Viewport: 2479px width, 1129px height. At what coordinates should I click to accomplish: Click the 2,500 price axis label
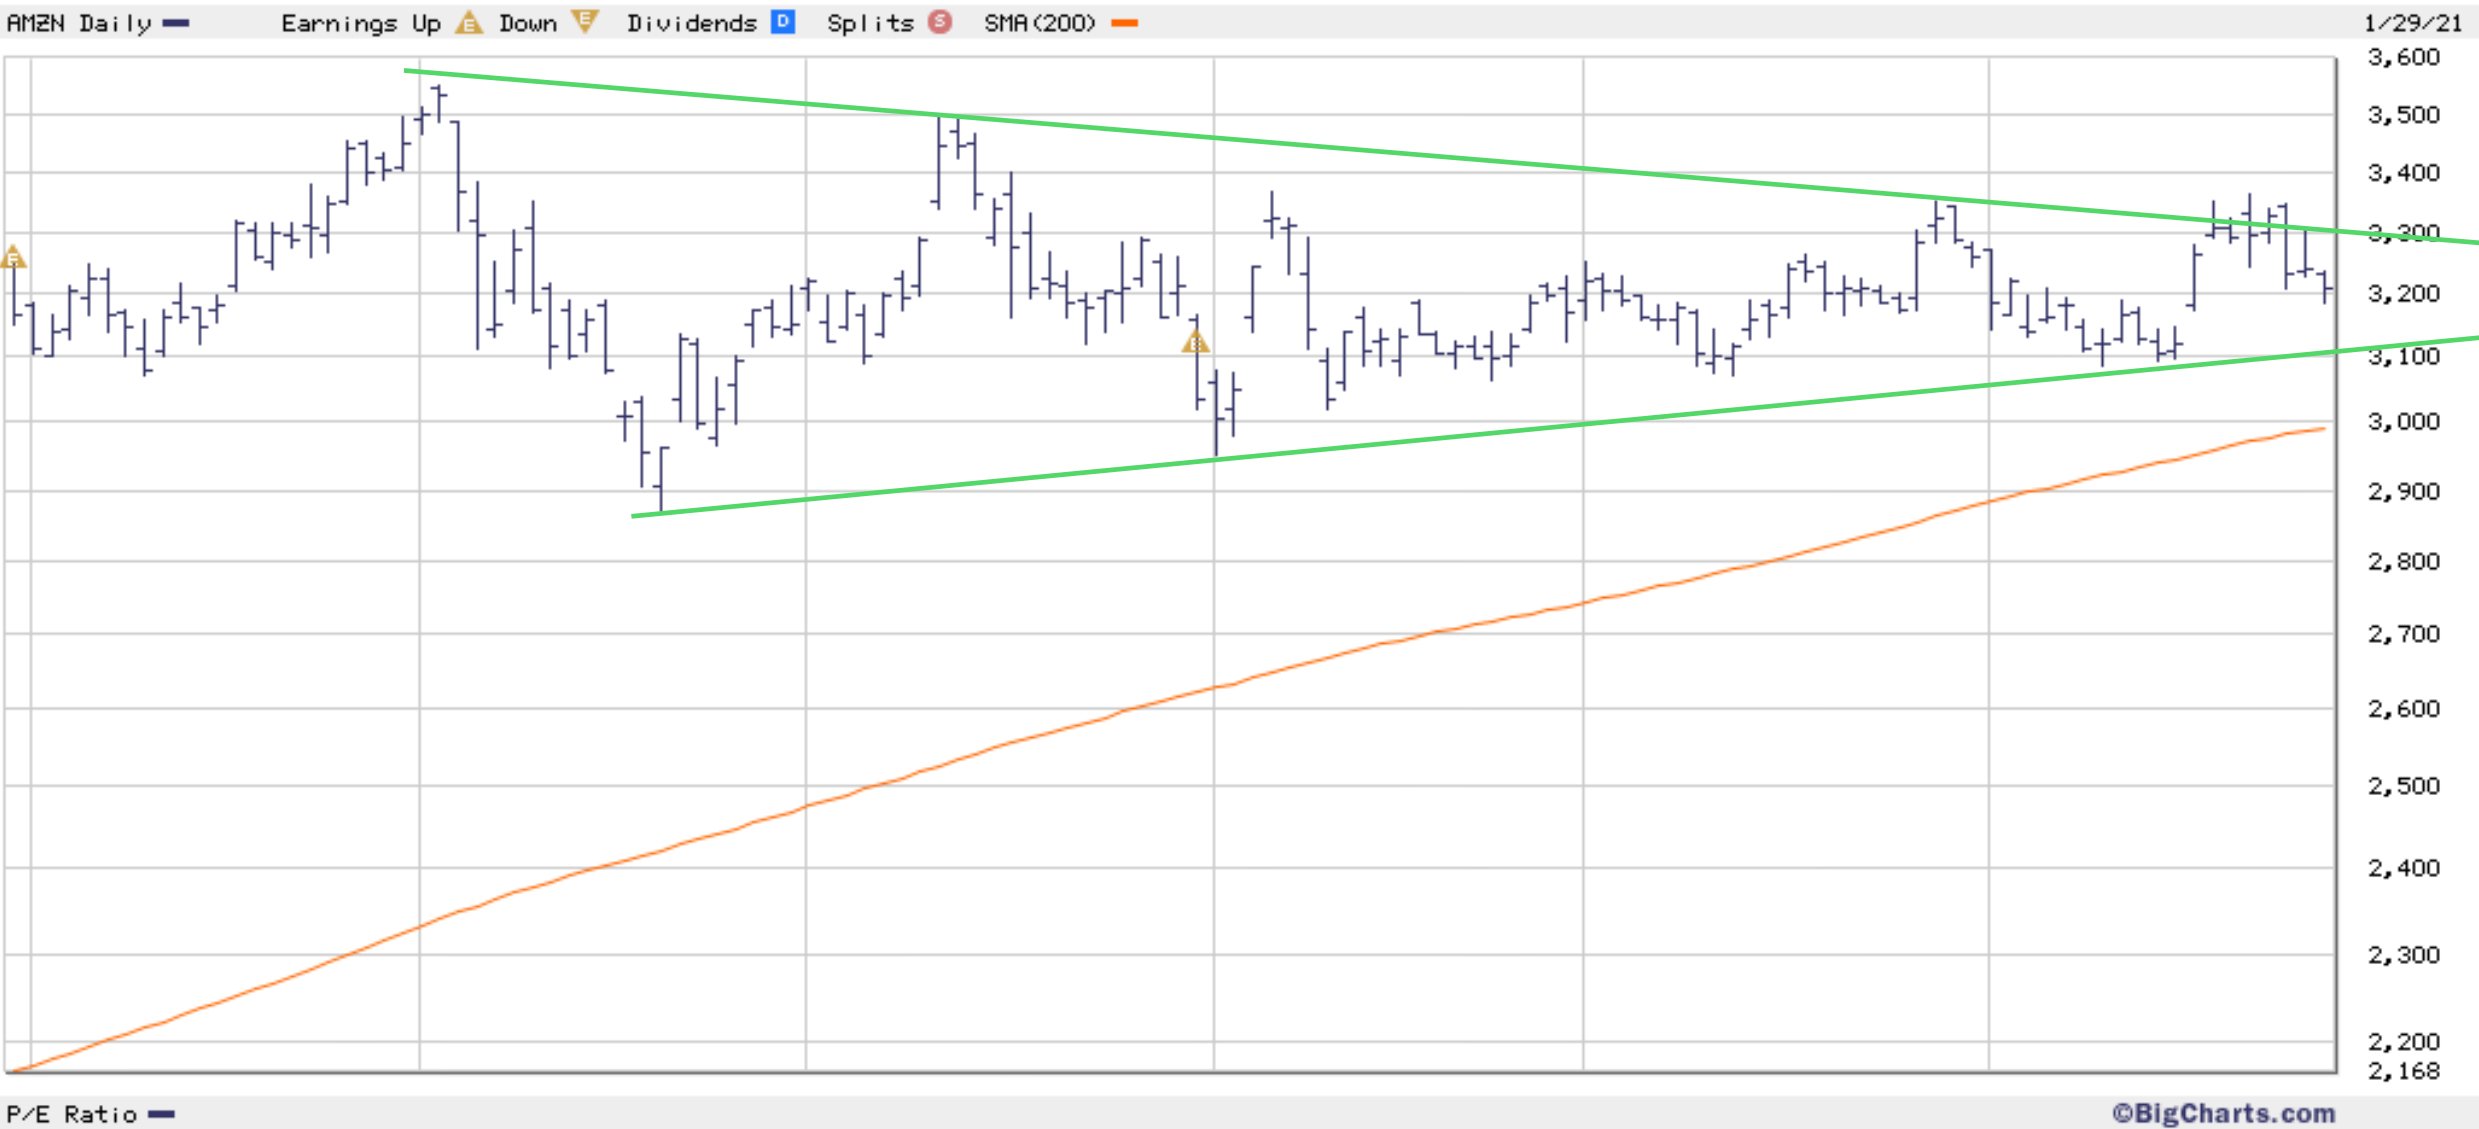click(2403, 786)
